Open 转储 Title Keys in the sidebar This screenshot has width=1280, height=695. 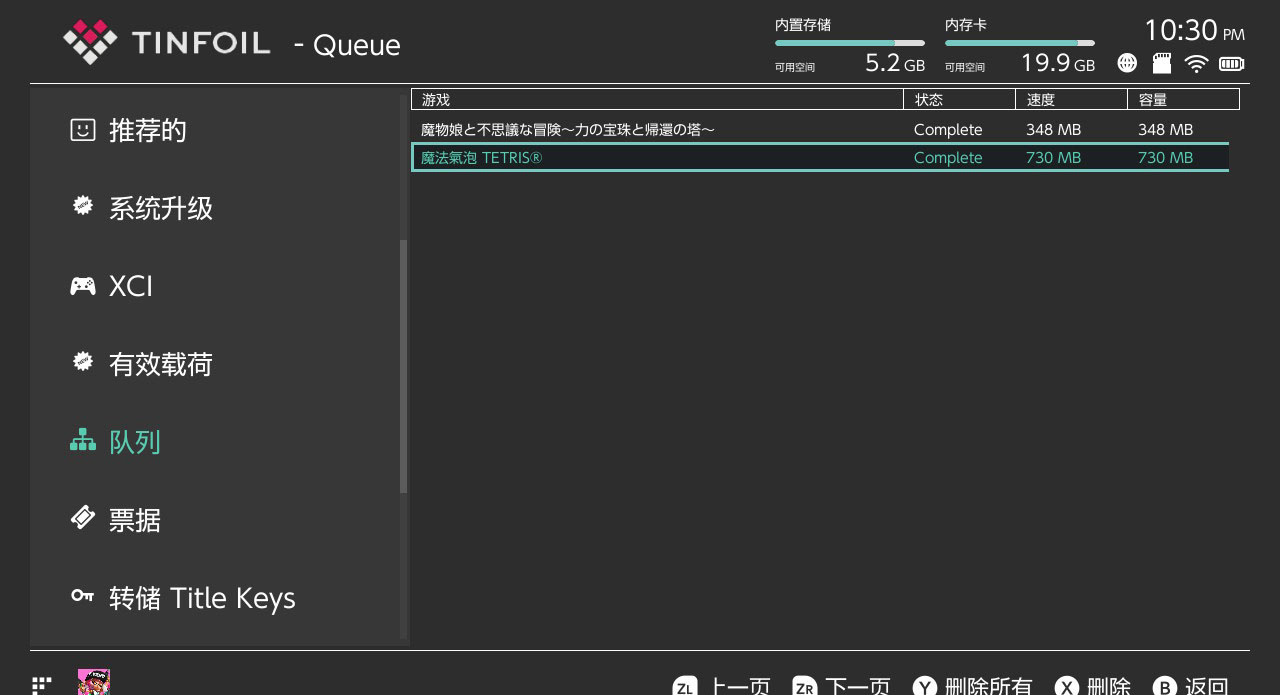click(x=215, y=598)
